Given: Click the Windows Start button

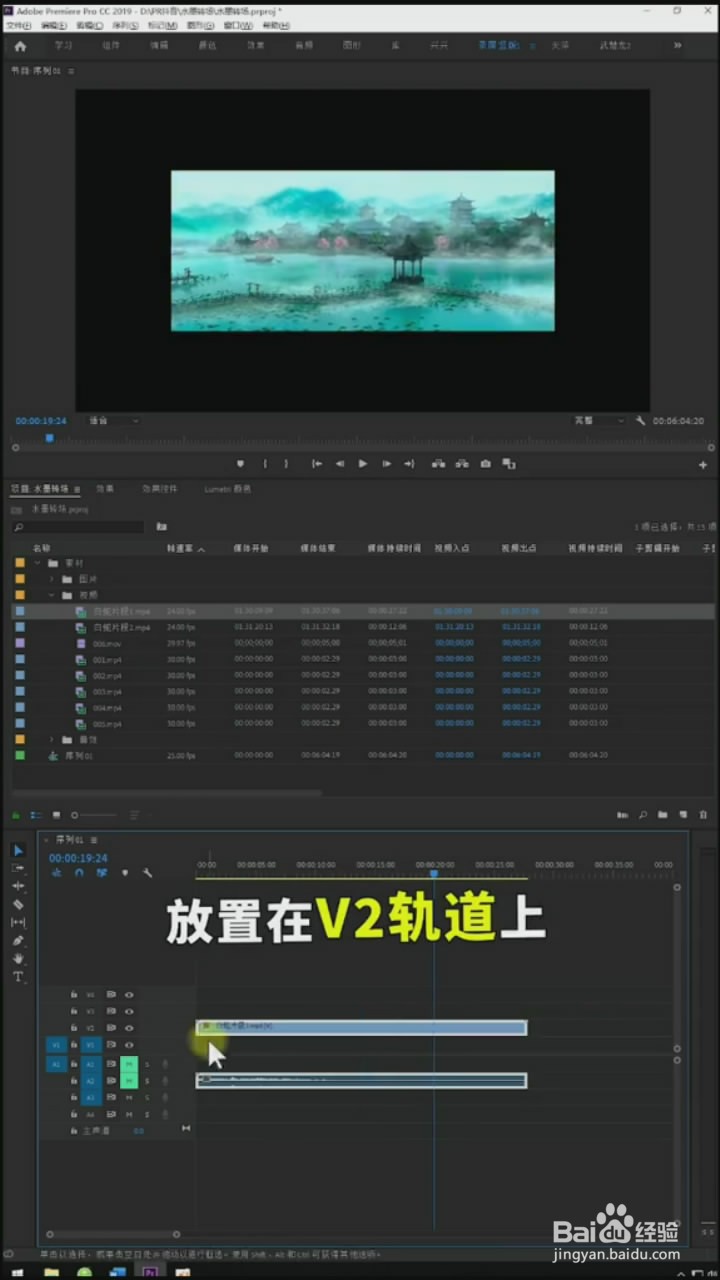Looking at the screenshot, I should 17,1272.
